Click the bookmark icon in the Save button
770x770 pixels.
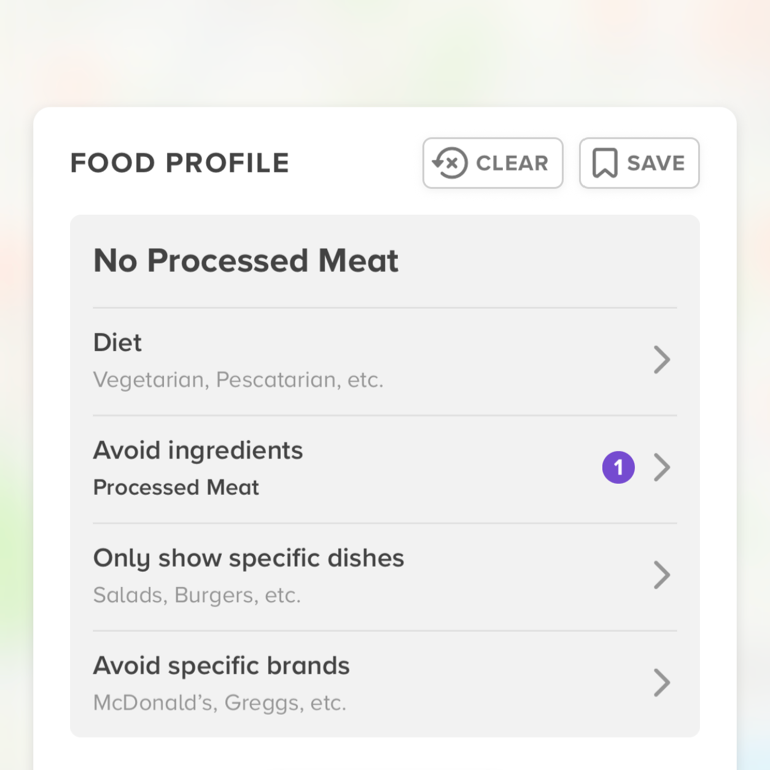604,163
